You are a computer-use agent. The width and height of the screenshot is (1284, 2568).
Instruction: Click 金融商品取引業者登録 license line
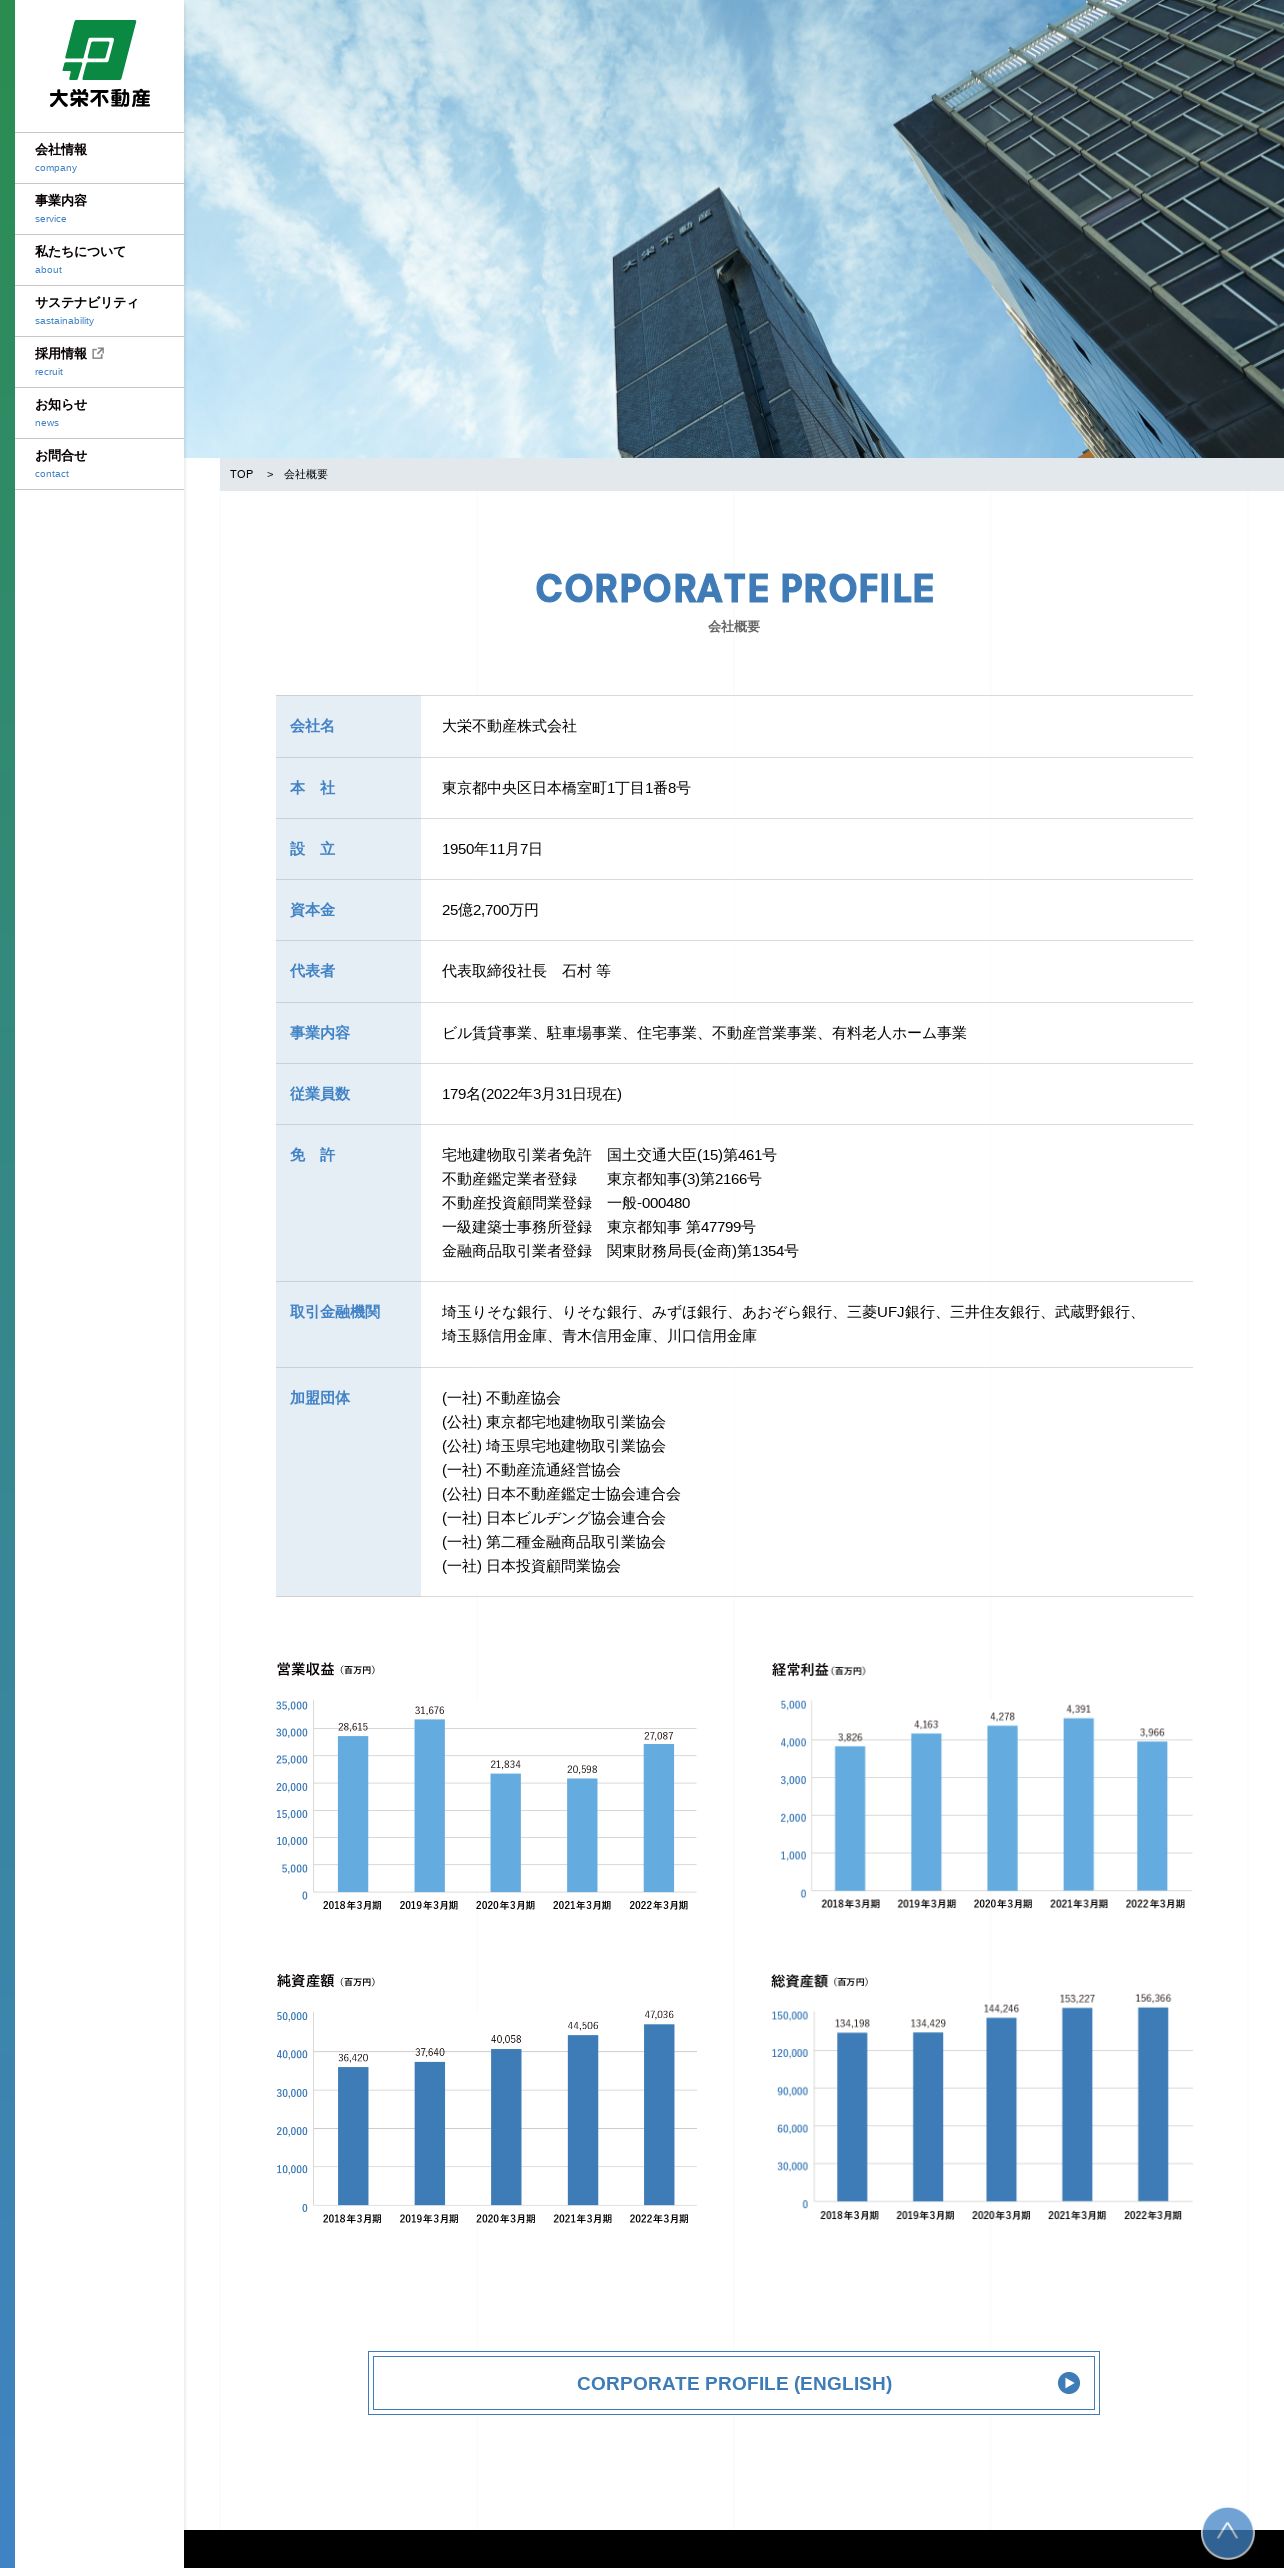(x=620, y=1251)
